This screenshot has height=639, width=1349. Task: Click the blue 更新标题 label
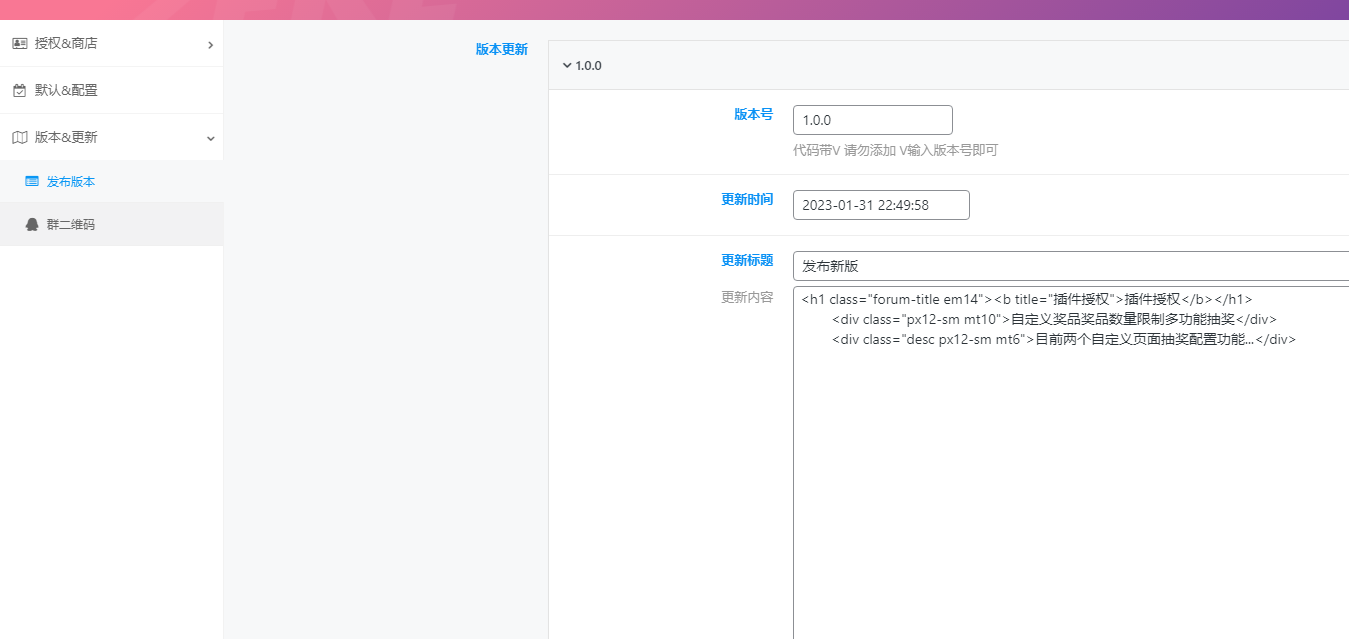click(747, 260)
